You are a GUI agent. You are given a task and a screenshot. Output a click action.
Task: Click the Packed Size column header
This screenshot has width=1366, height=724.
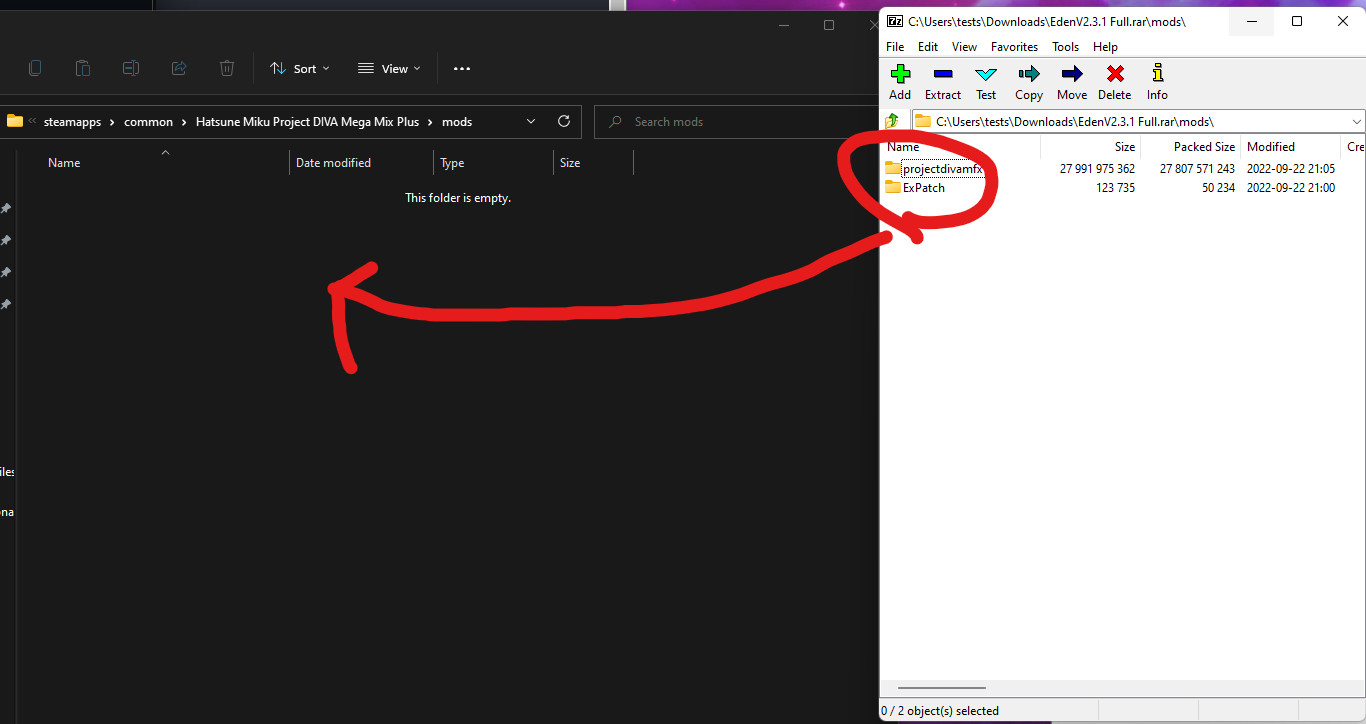pyautogui.click(x=1204, y=147)
